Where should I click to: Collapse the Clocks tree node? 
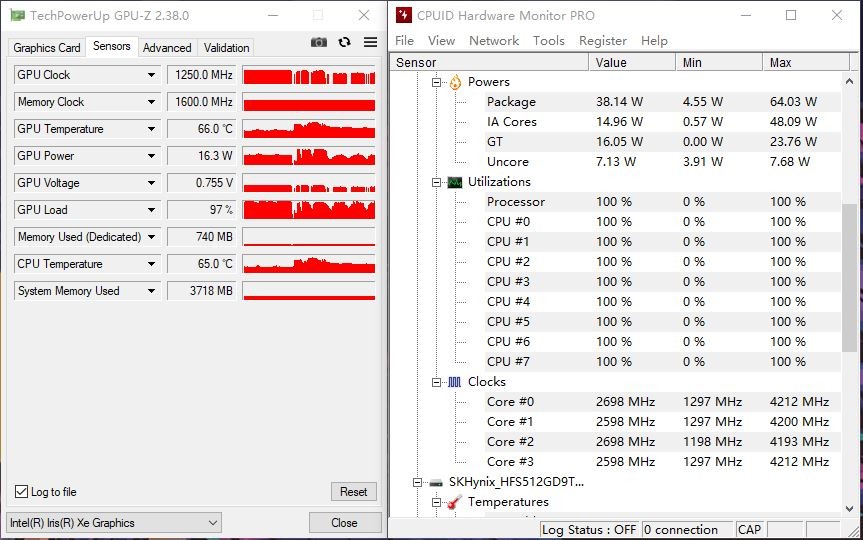point(436,382)
